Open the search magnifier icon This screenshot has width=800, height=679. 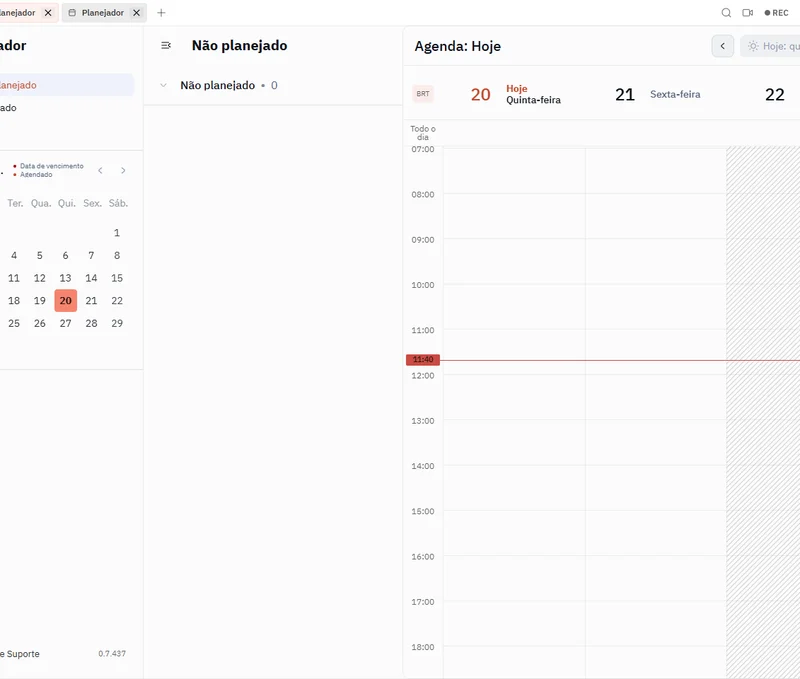click(726, 13)
